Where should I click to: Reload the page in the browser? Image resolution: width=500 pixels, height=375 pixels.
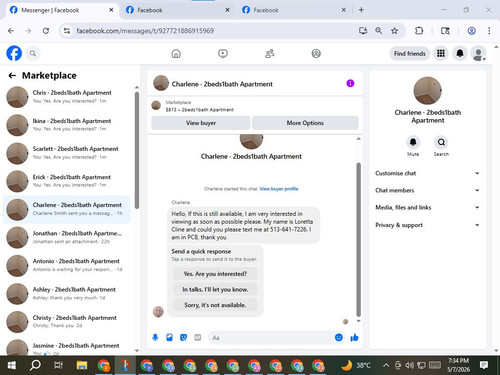pyautogui.click(x=46, y=31)
